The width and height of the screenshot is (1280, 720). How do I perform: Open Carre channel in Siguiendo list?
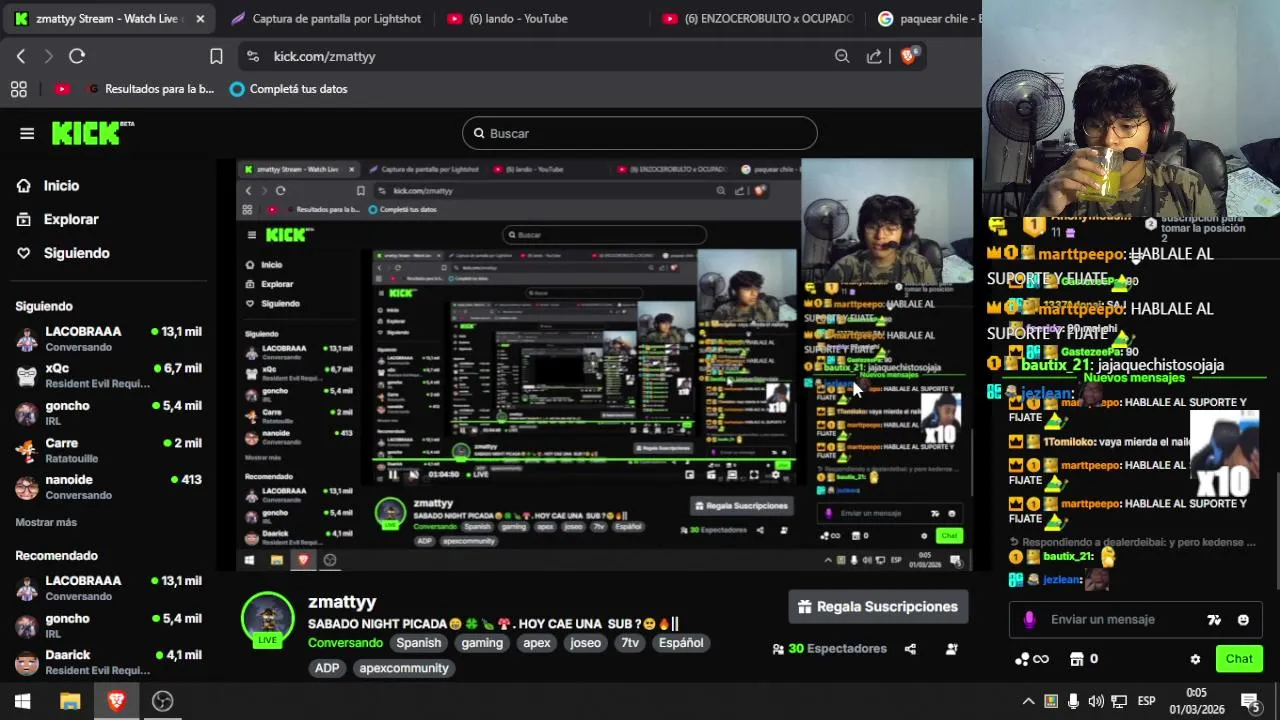pos(108,450)
